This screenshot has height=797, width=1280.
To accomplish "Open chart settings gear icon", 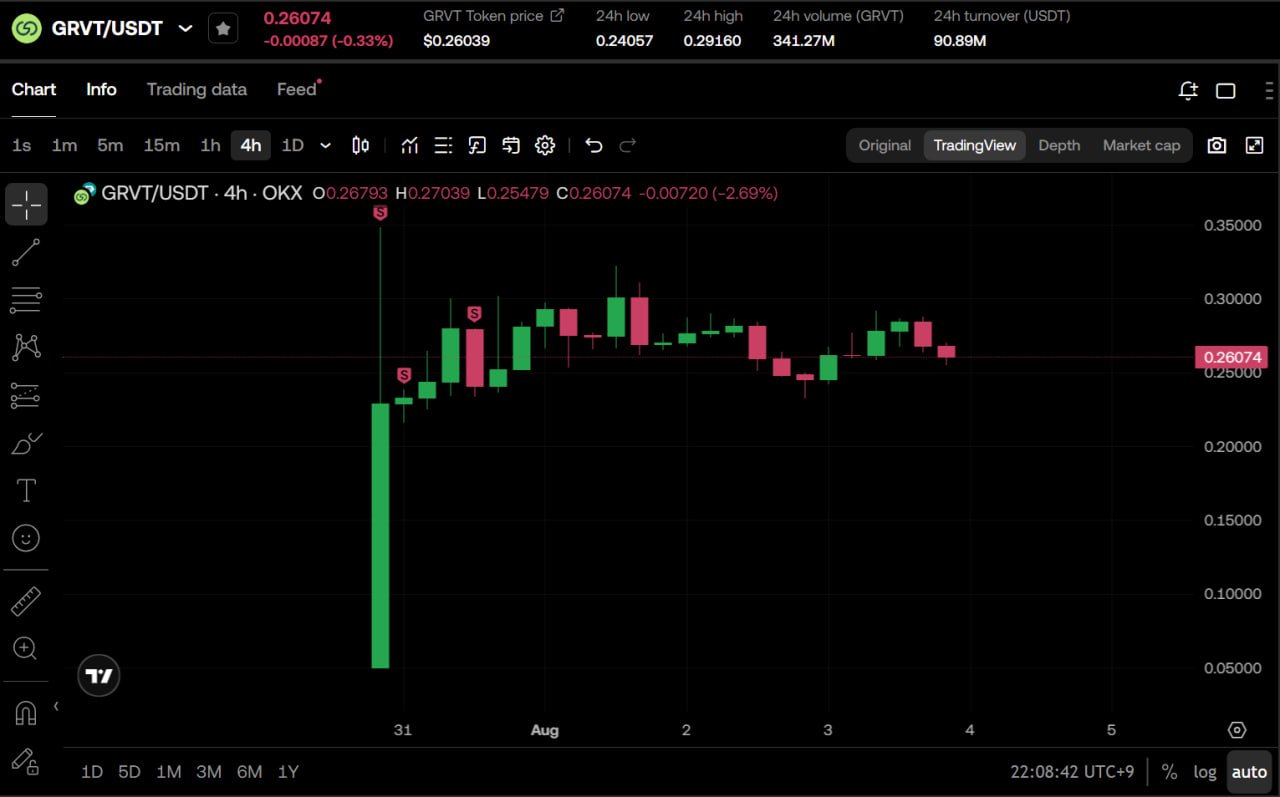I will point(545,145).
